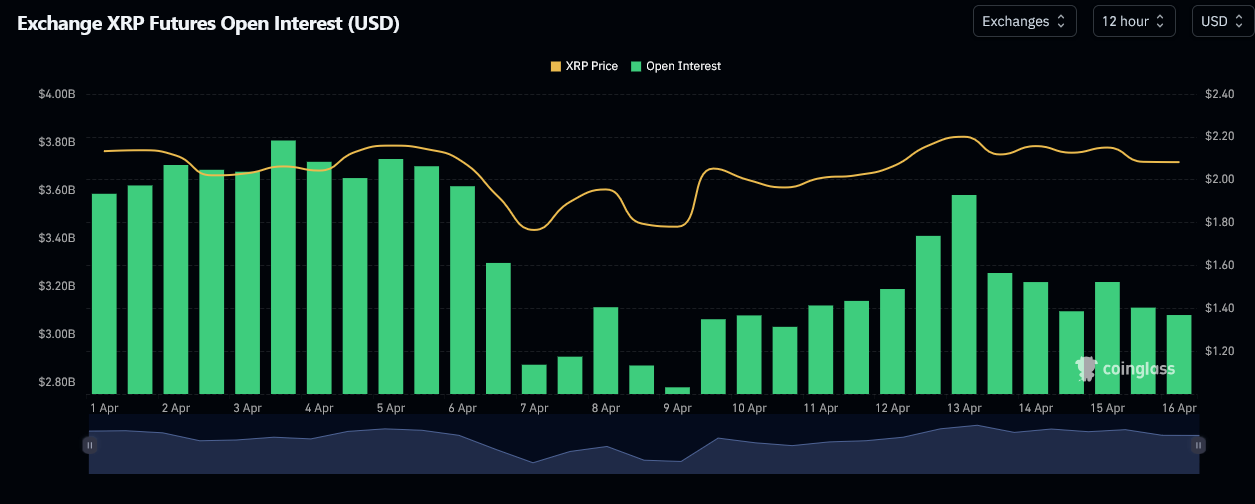The height and width of the screenshot is (504, 1255).
Task: Click the lowest bar at 9 Apr
Action: tap(677, 390)
